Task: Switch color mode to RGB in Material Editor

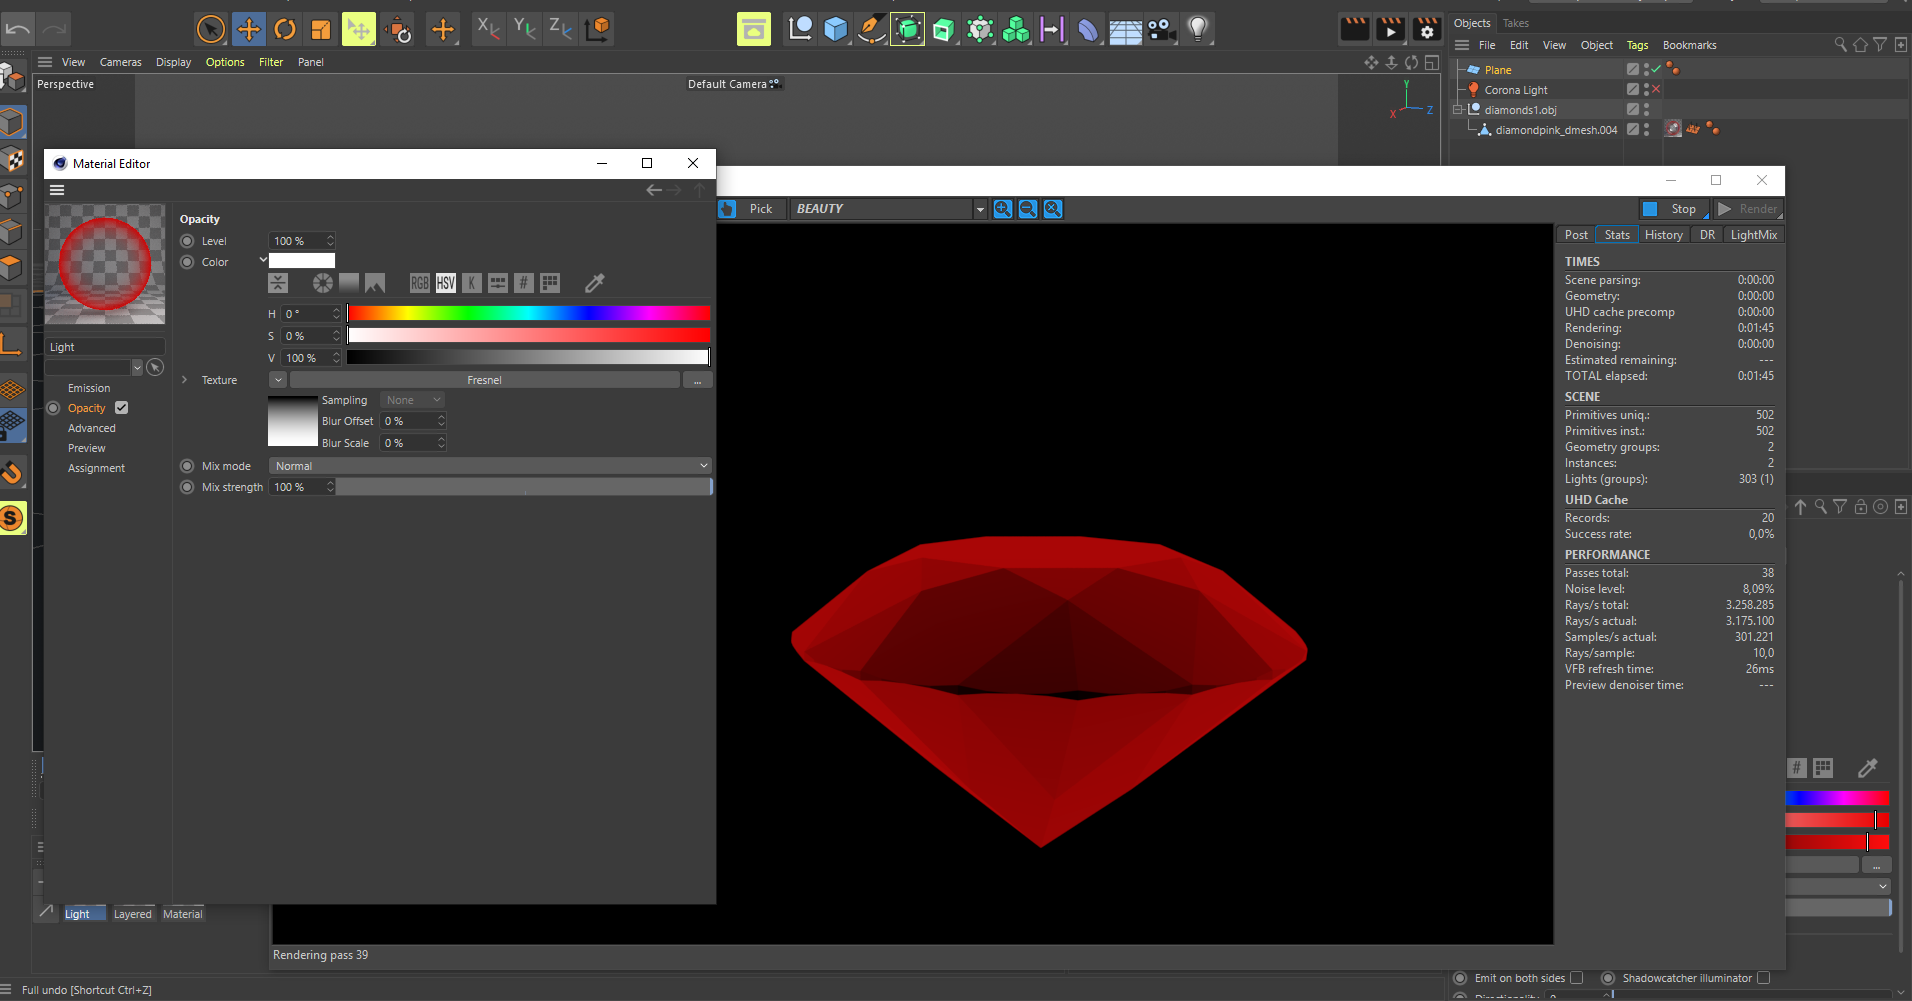Action: [419, 283]
